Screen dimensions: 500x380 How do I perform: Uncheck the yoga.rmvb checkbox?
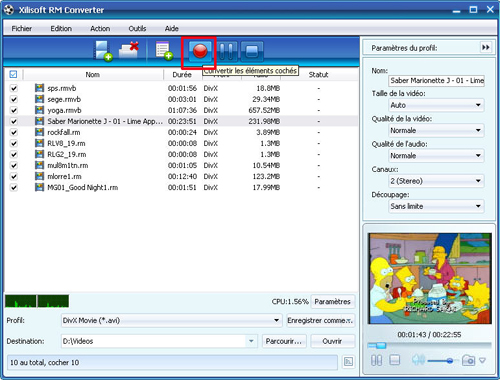(14, 110)
